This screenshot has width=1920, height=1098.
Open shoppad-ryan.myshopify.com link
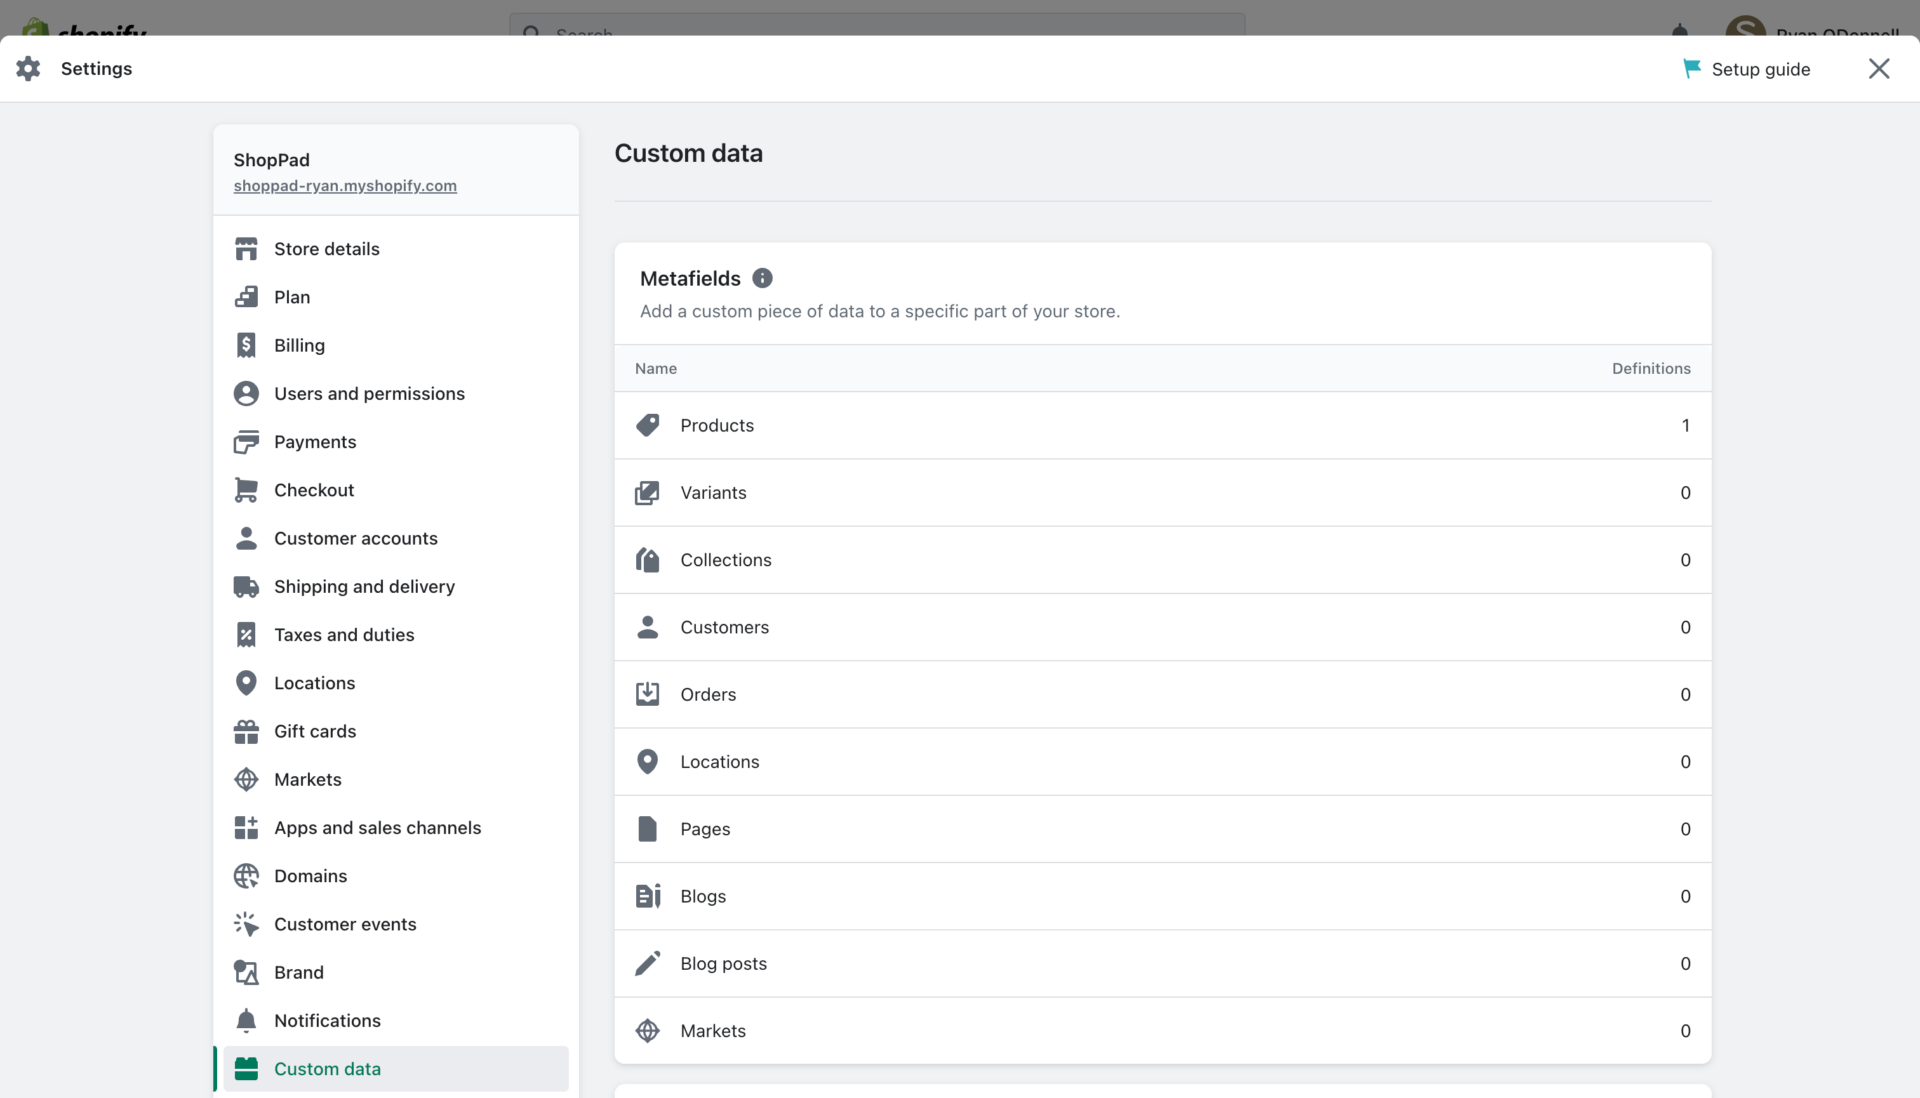coord(345,186)
